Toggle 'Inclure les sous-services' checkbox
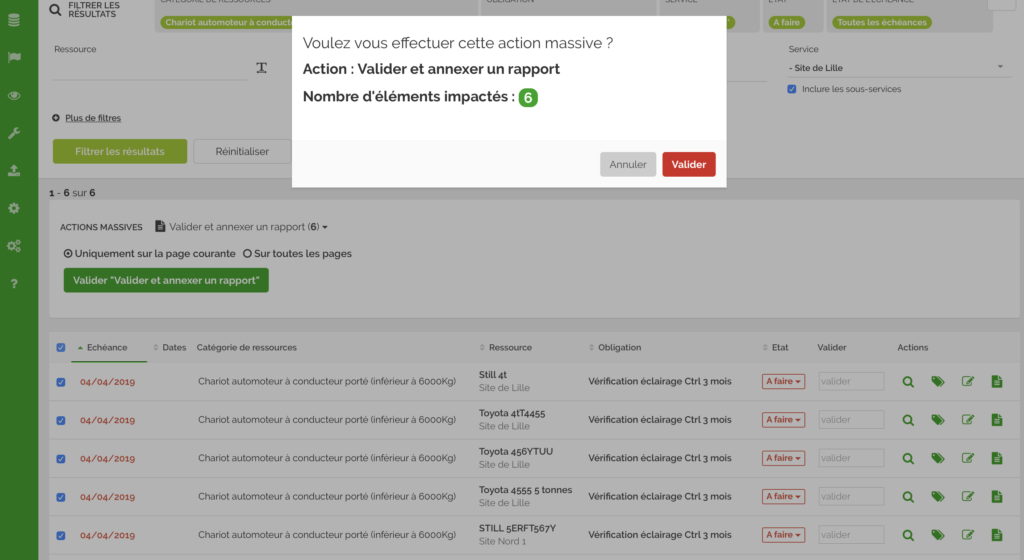 792,89
